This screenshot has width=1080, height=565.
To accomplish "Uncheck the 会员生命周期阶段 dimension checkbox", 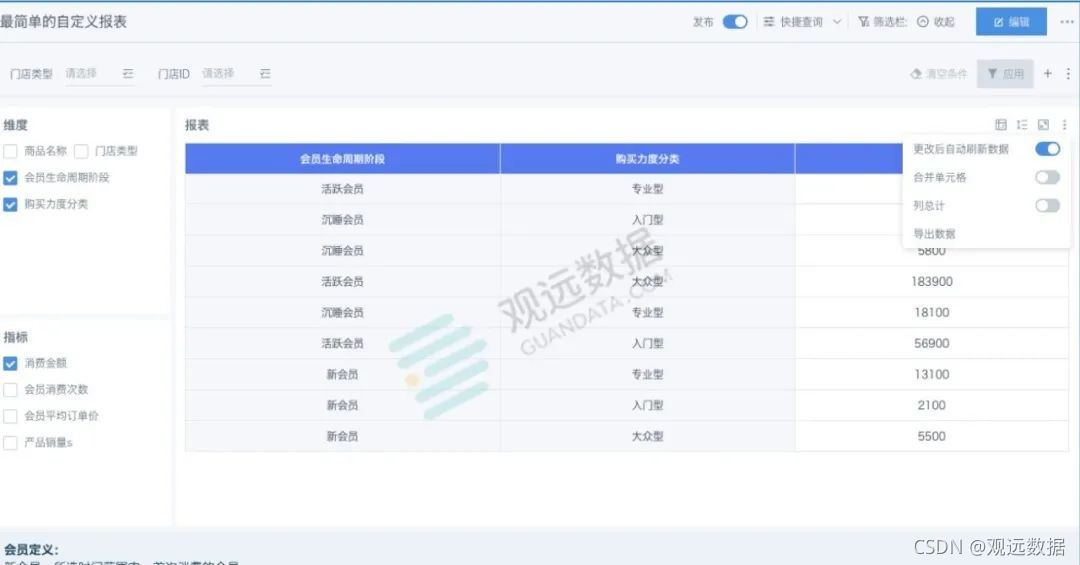I will point(10,178).
